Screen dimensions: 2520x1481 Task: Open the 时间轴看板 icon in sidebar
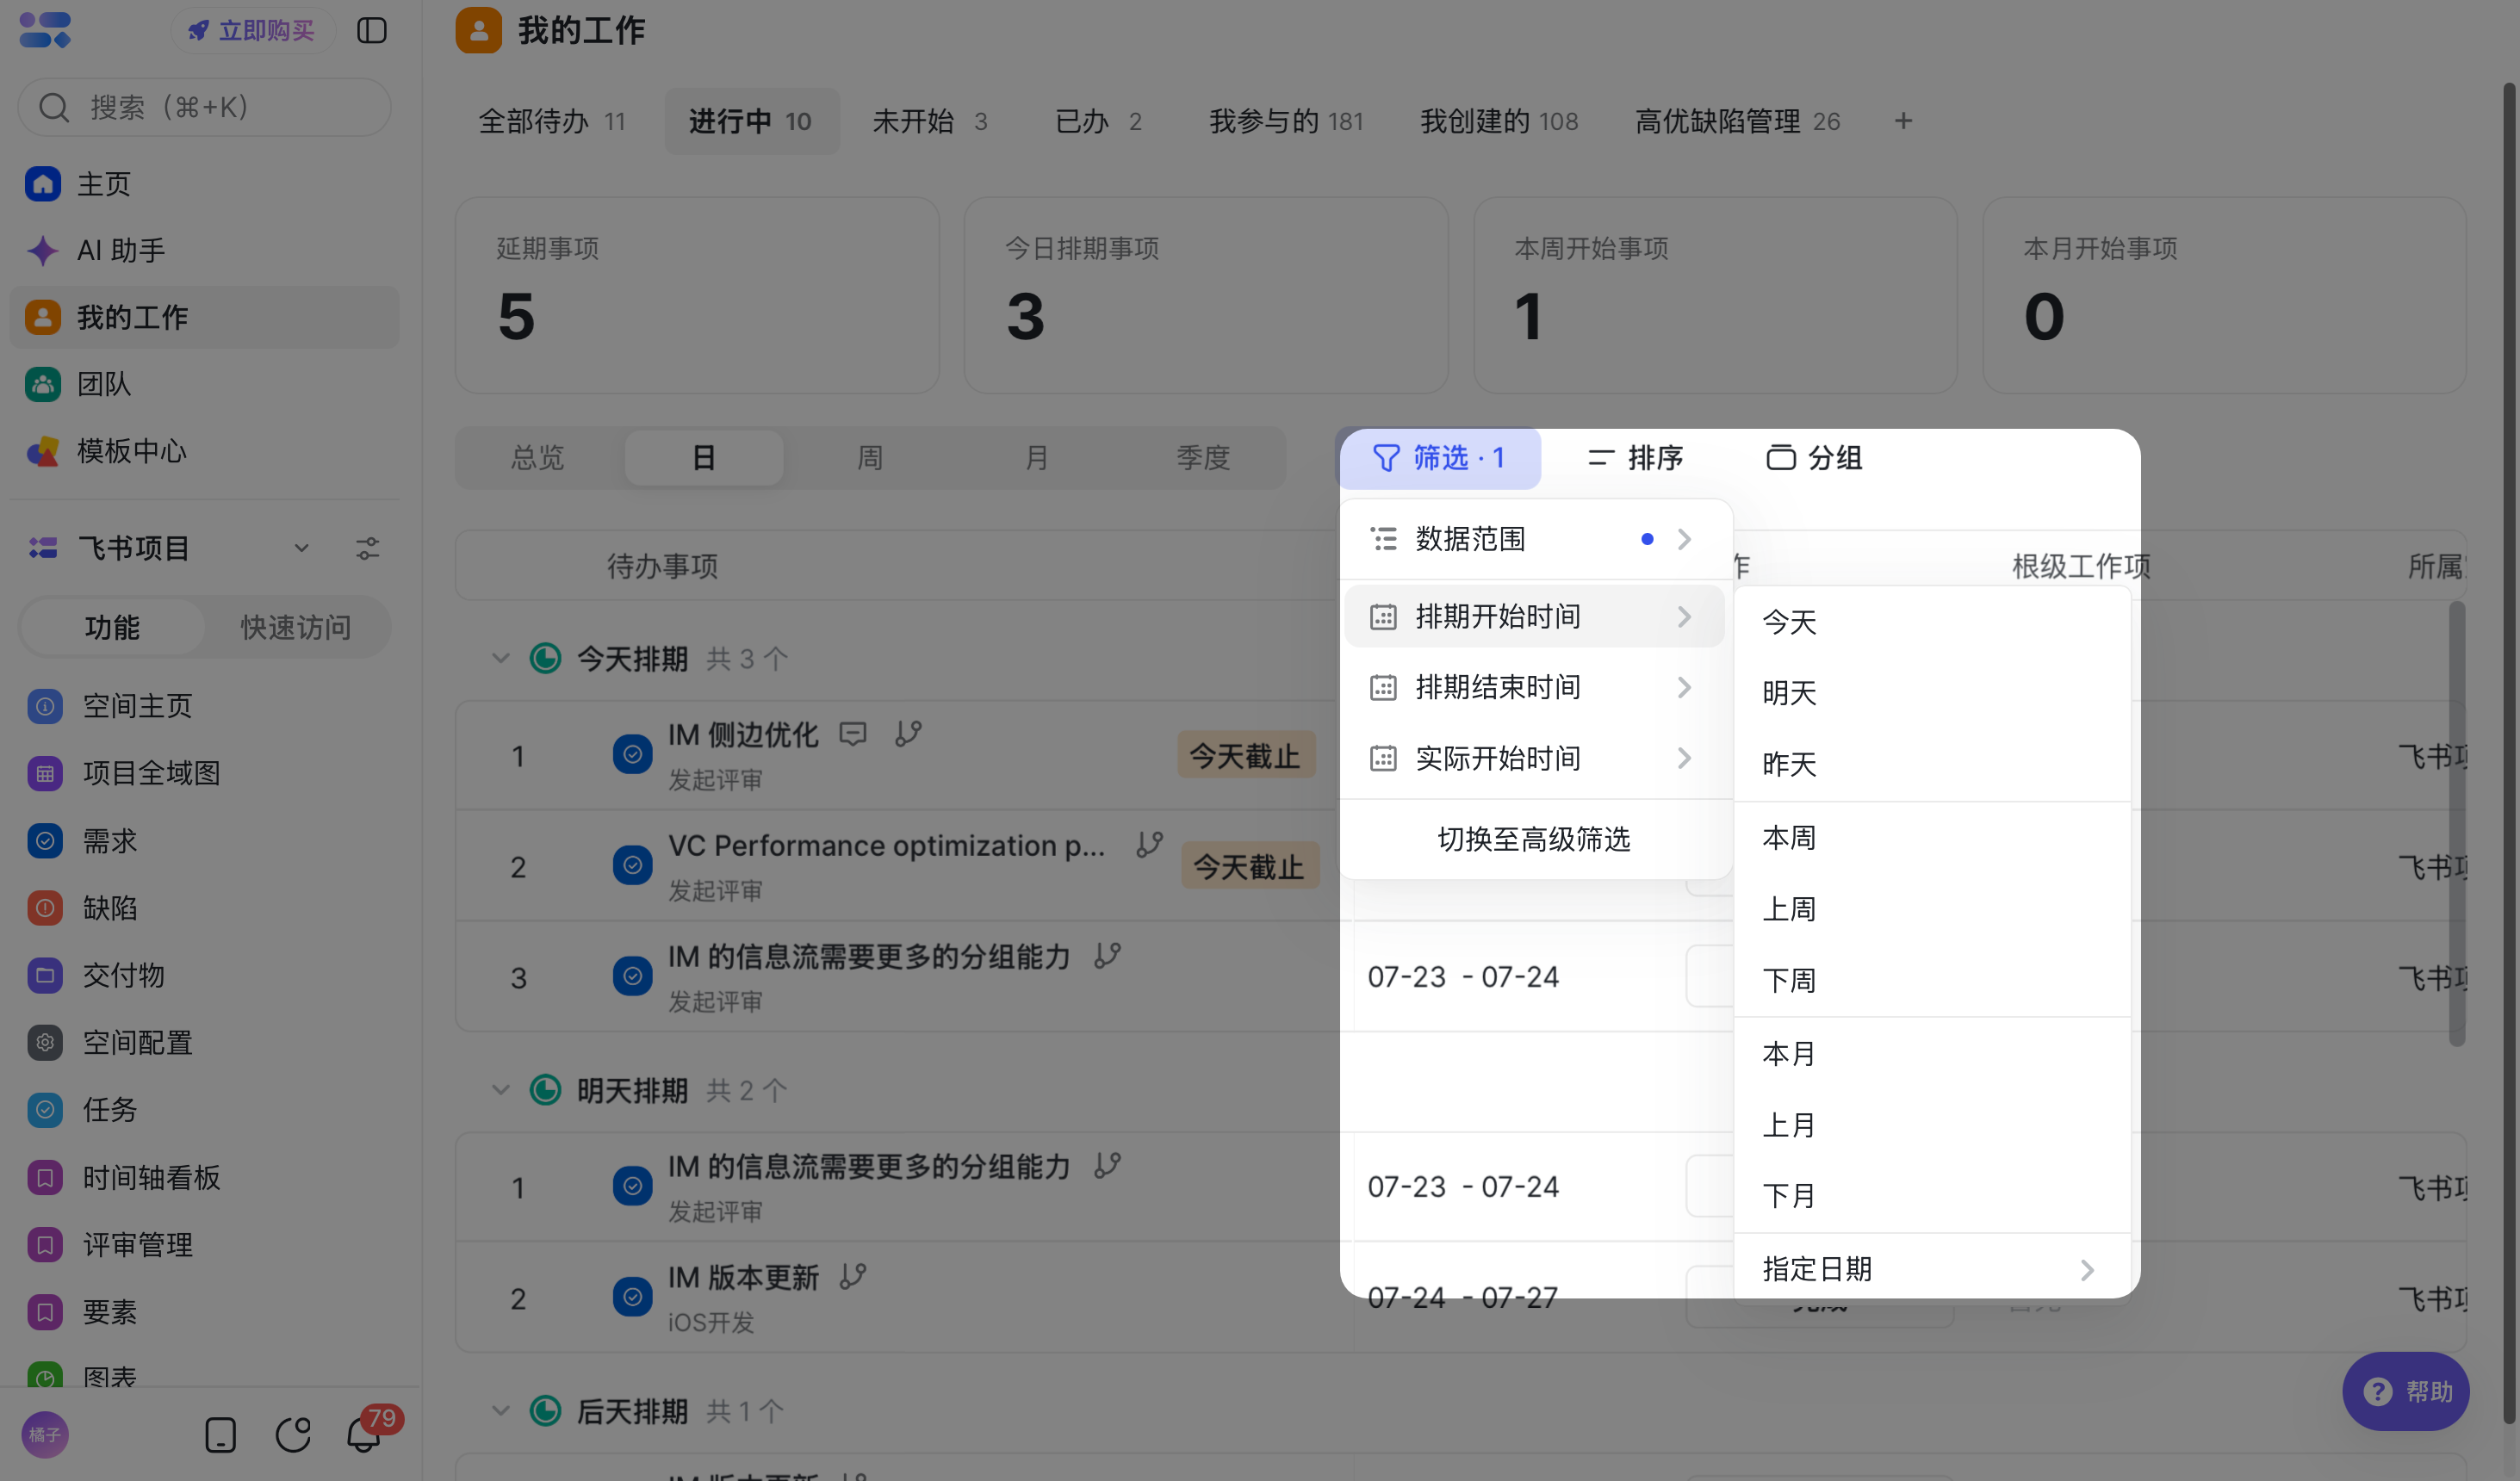[45, 1177]
